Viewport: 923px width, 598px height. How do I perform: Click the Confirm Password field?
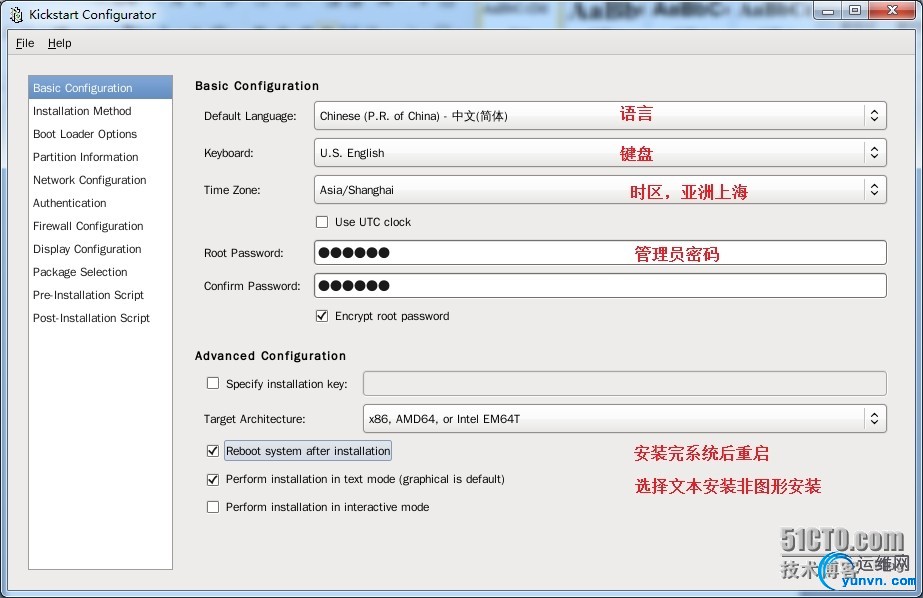coord(600,285)
